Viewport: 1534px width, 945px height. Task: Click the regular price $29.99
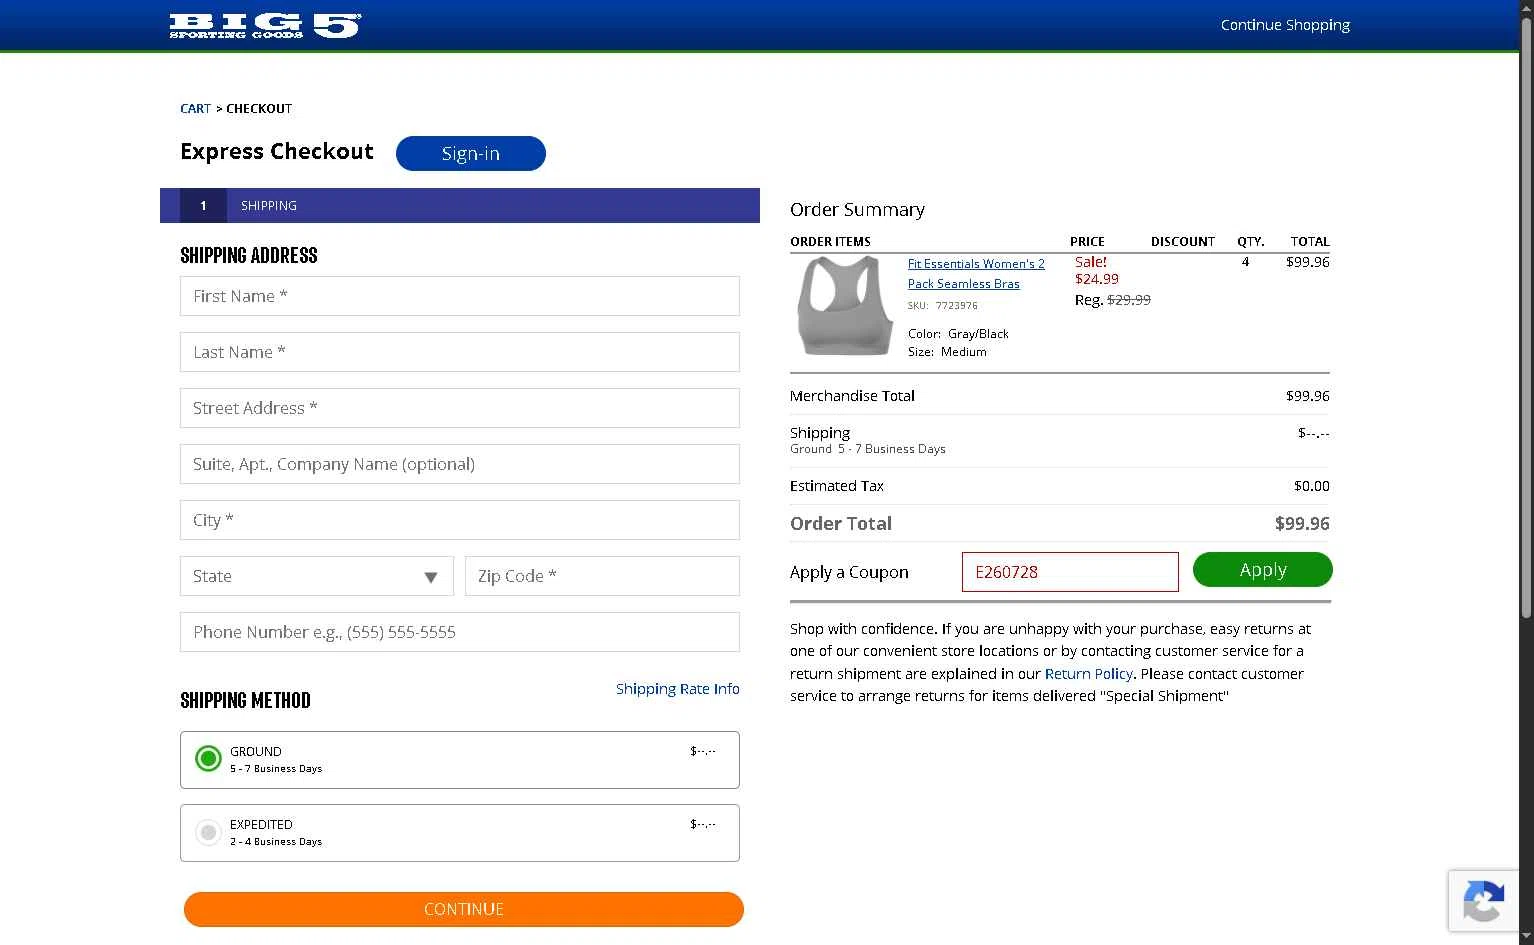tap(1129, 300)
